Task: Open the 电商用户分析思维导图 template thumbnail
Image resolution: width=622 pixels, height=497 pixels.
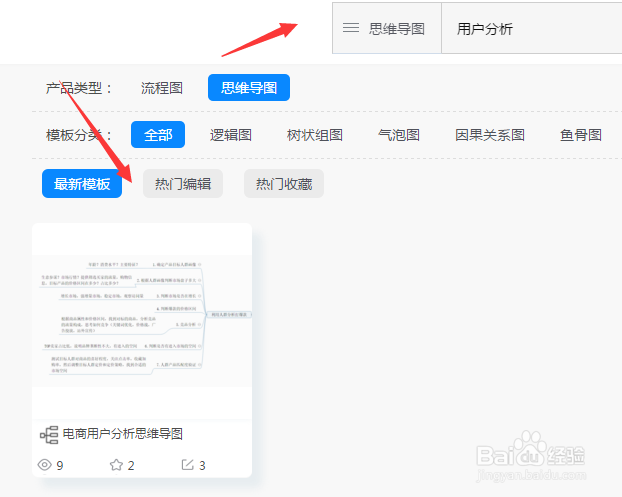Action: click(x=142, y=320)
